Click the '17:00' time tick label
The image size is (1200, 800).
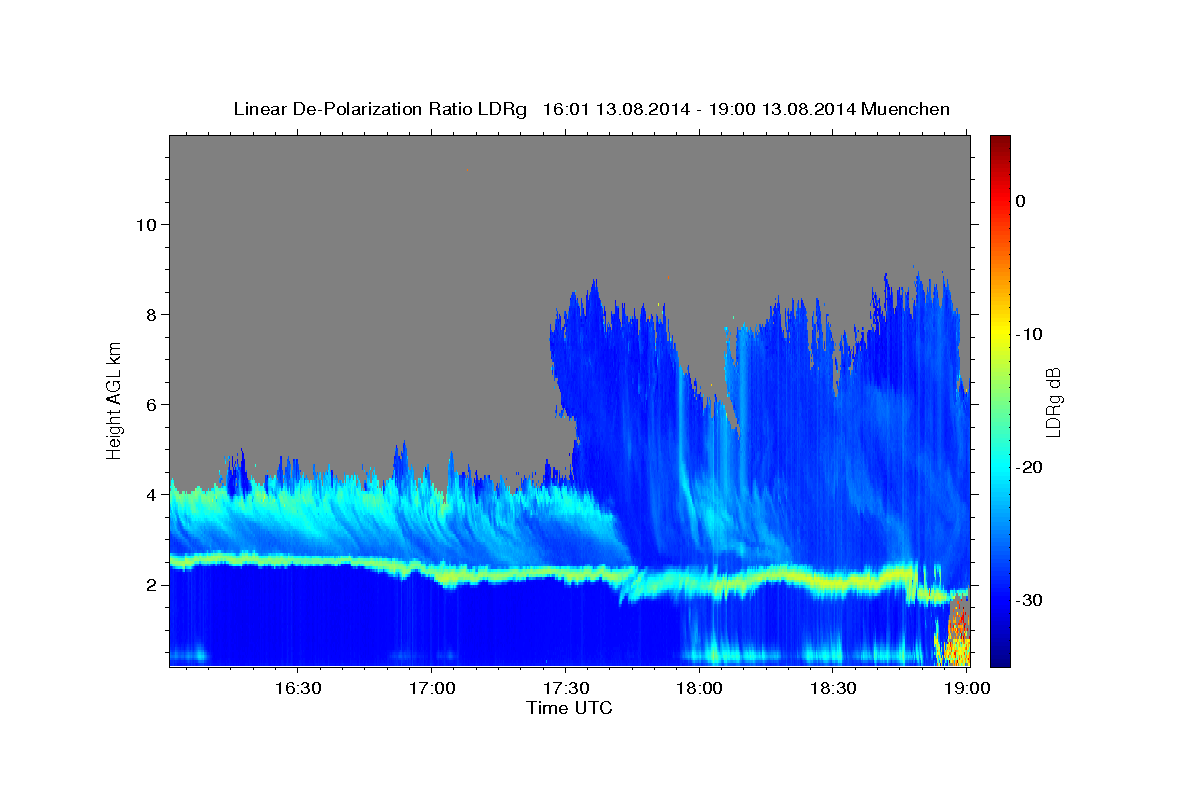tap(432, 688)
